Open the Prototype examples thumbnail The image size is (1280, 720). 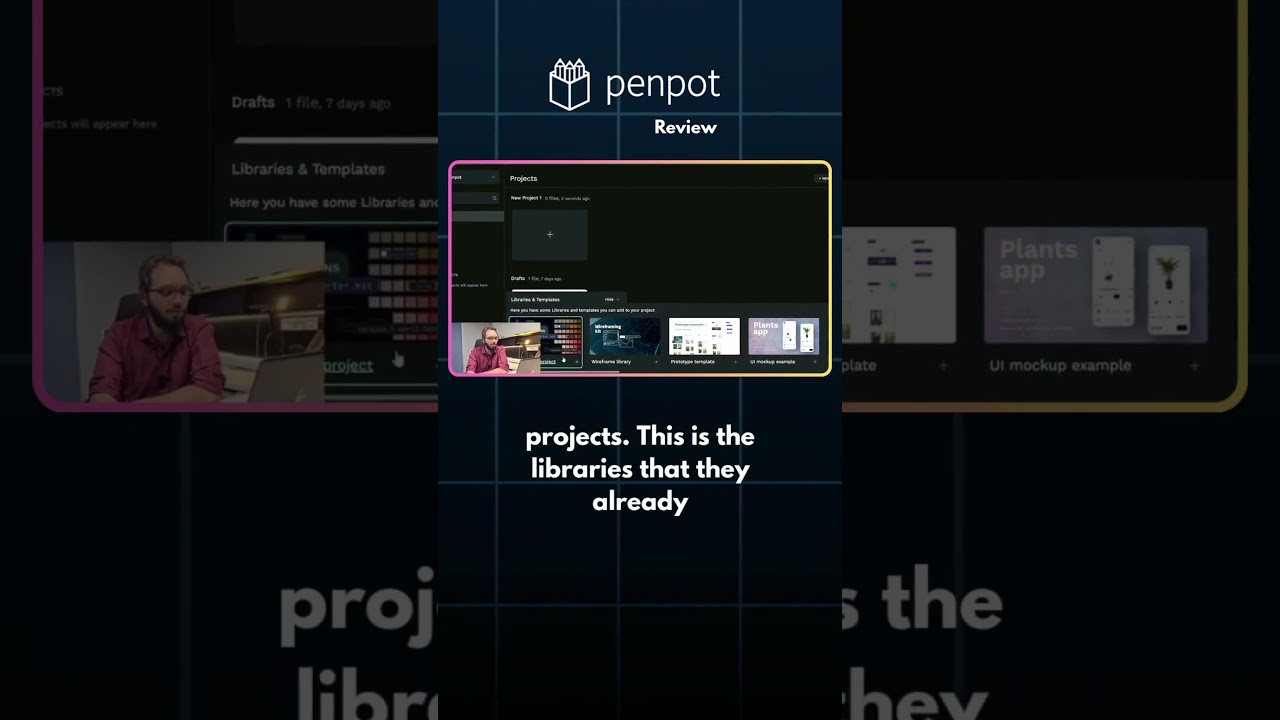pos(704,337)
